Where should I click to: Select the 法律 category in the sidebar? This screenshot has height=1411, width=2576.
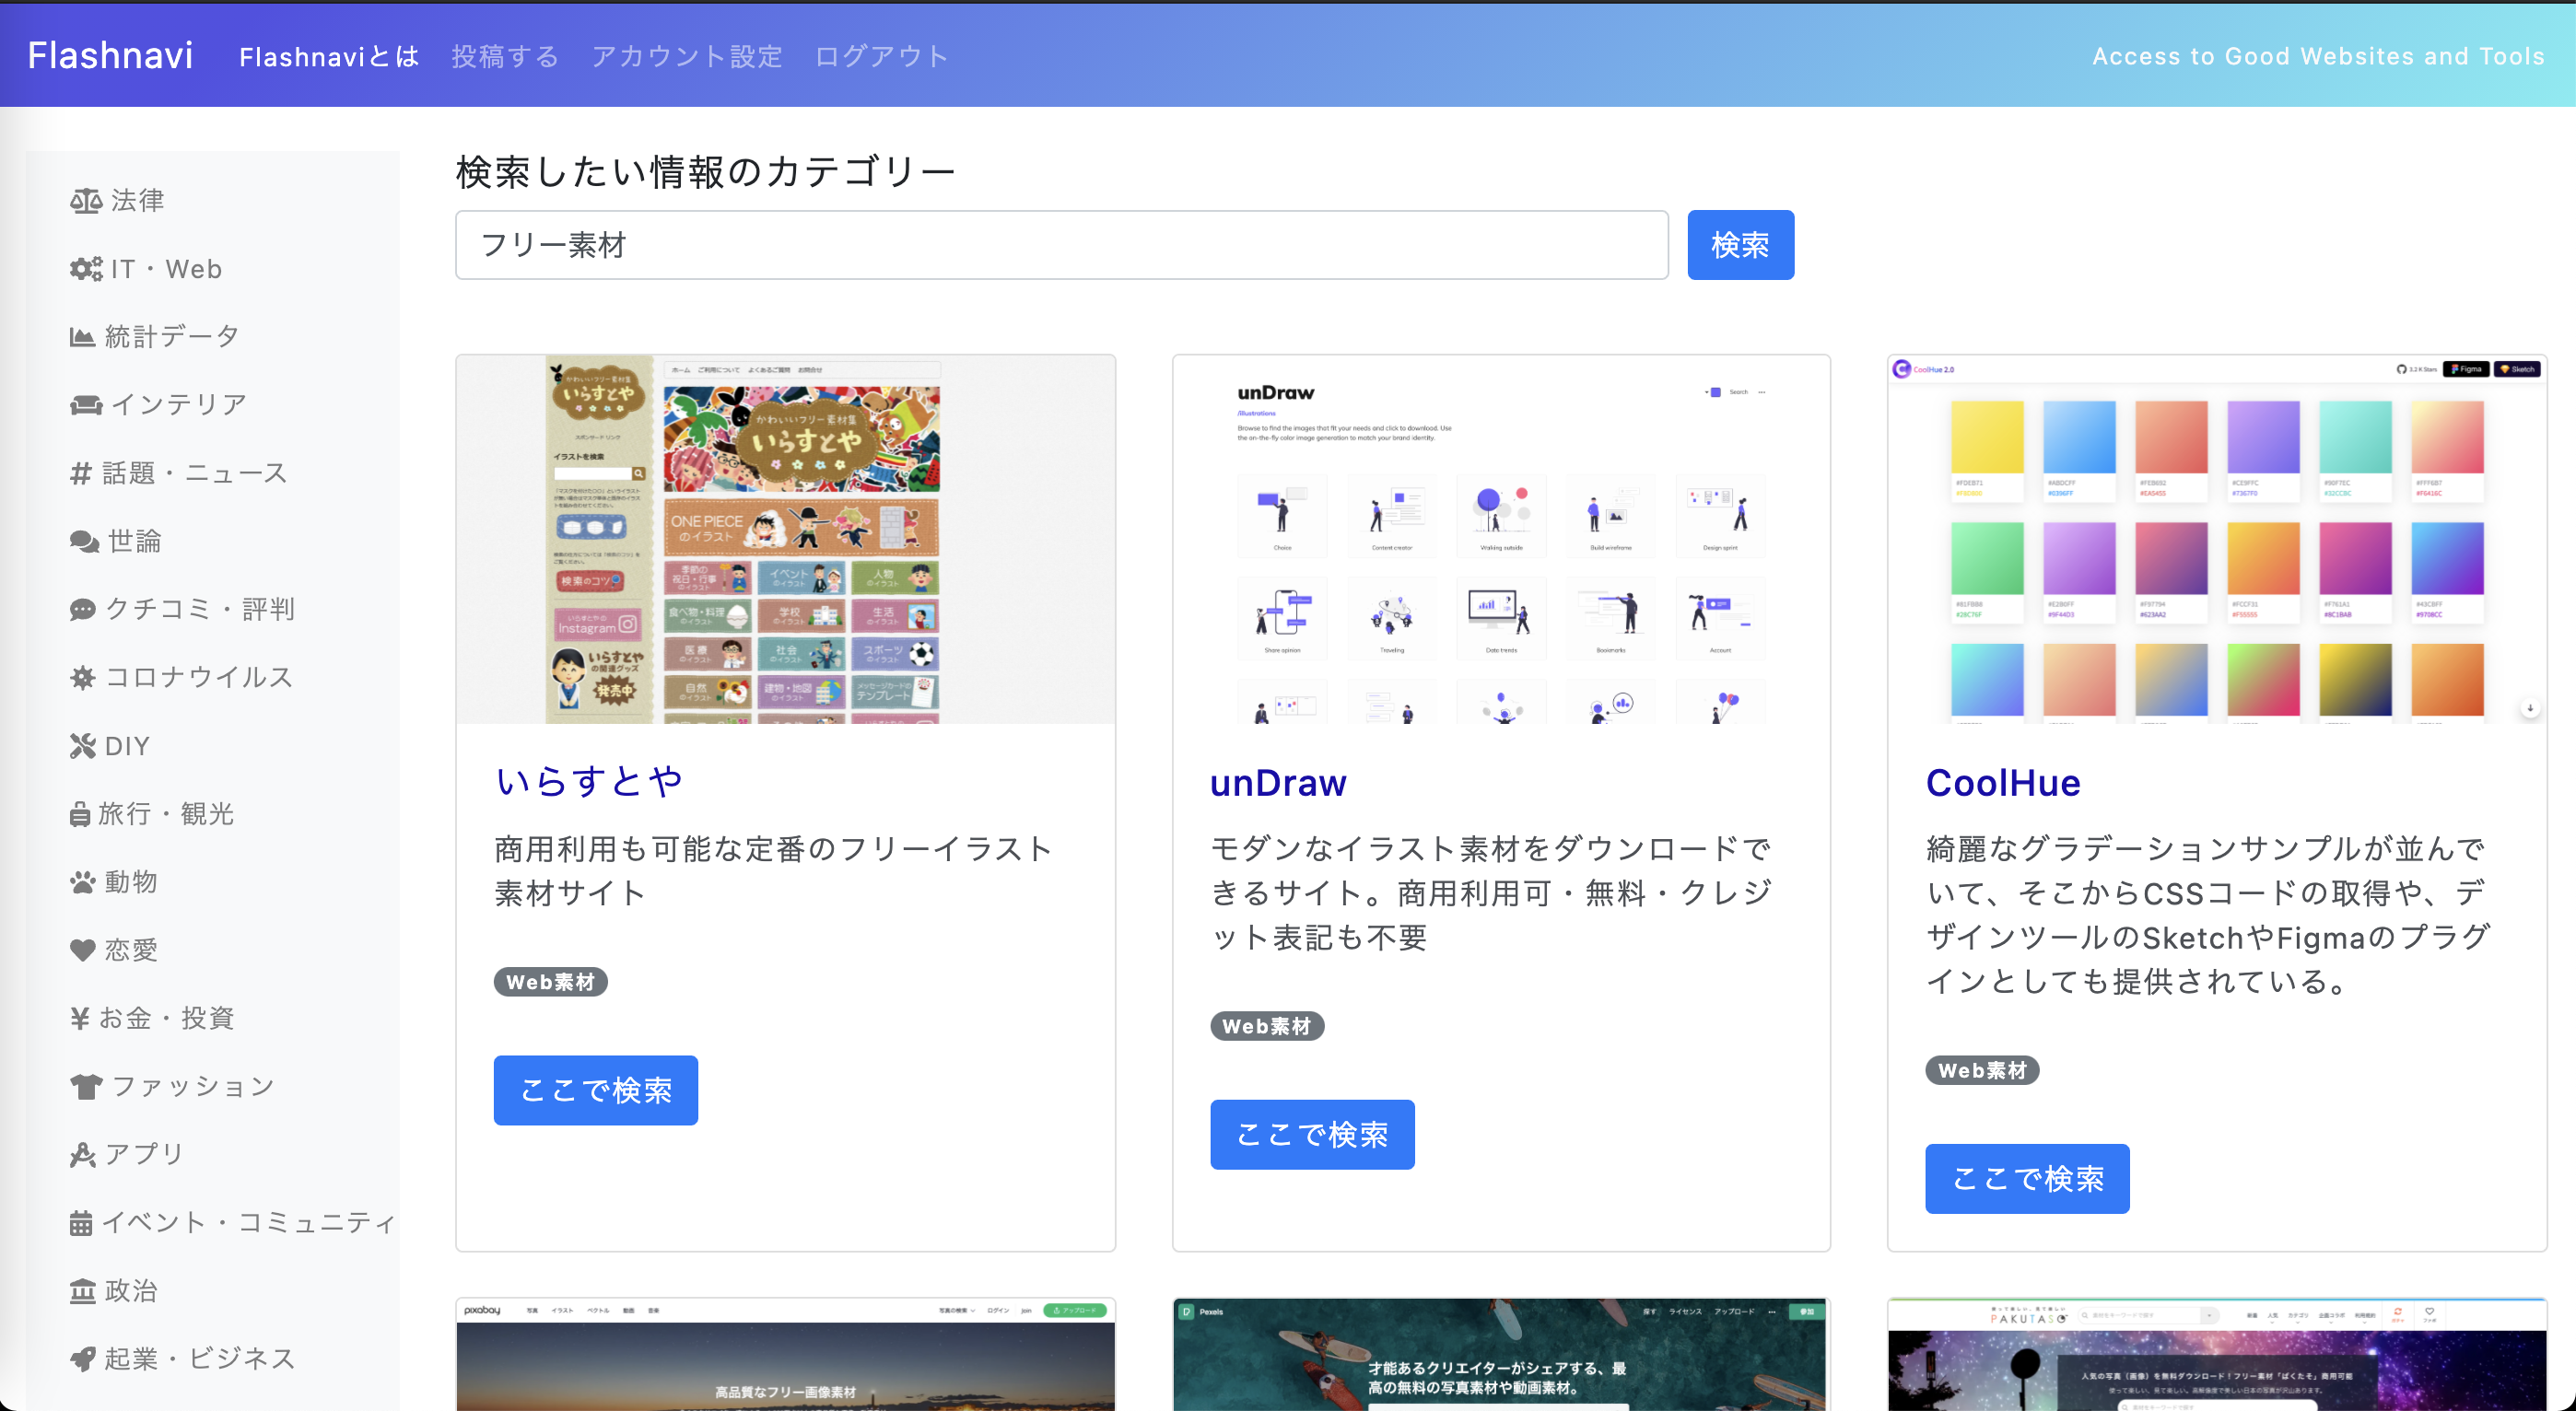[137, 200]
